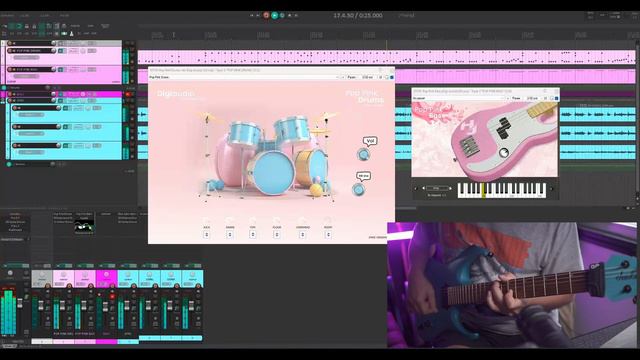Click the 2/16 out button in the bass plugin window
Viewport: 640px width, 360px height.
pyautogui.click(x=532, y=98)
